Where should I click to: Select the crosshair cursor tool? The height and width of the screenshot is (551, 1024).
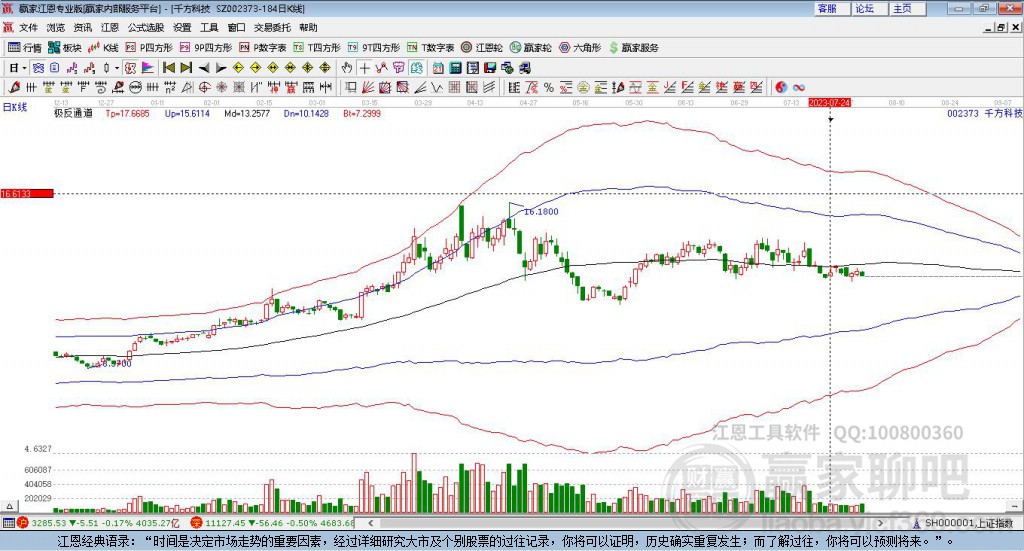pyautogui.click(x=364, y=68)
